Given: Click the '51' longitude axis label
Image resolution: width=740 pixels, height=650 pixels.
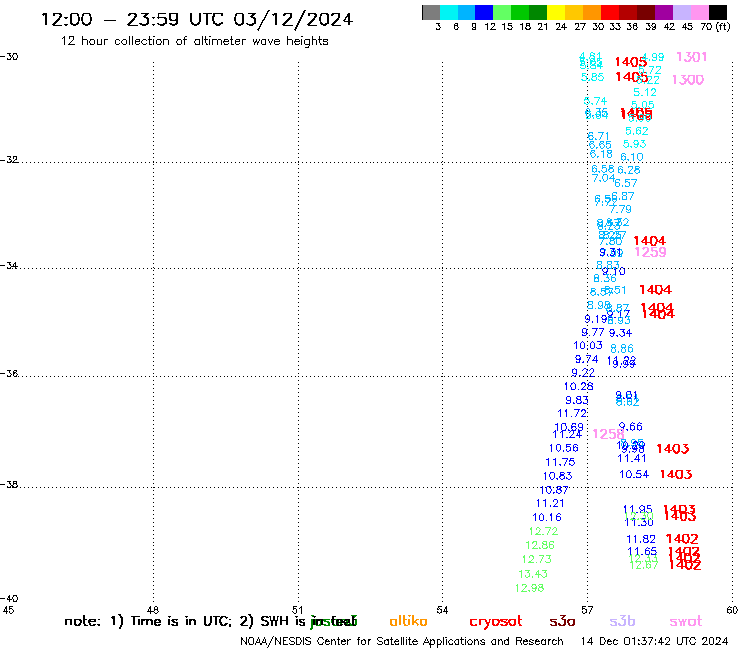Looking at the screenshot, I should [297, 610].
